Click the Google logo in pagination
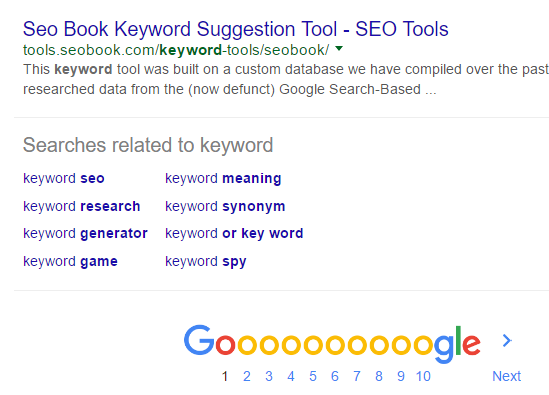Viewport: 549px width, 395px height. click(x=332, y=344)
